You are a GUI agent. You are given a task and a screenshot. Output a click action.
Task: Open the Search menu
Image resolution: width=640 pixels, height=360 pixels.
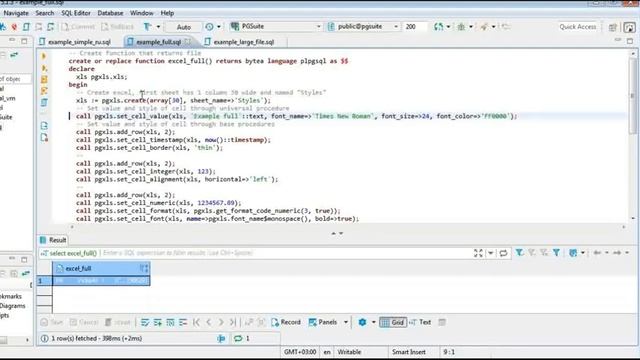click(x=44, y=13)
